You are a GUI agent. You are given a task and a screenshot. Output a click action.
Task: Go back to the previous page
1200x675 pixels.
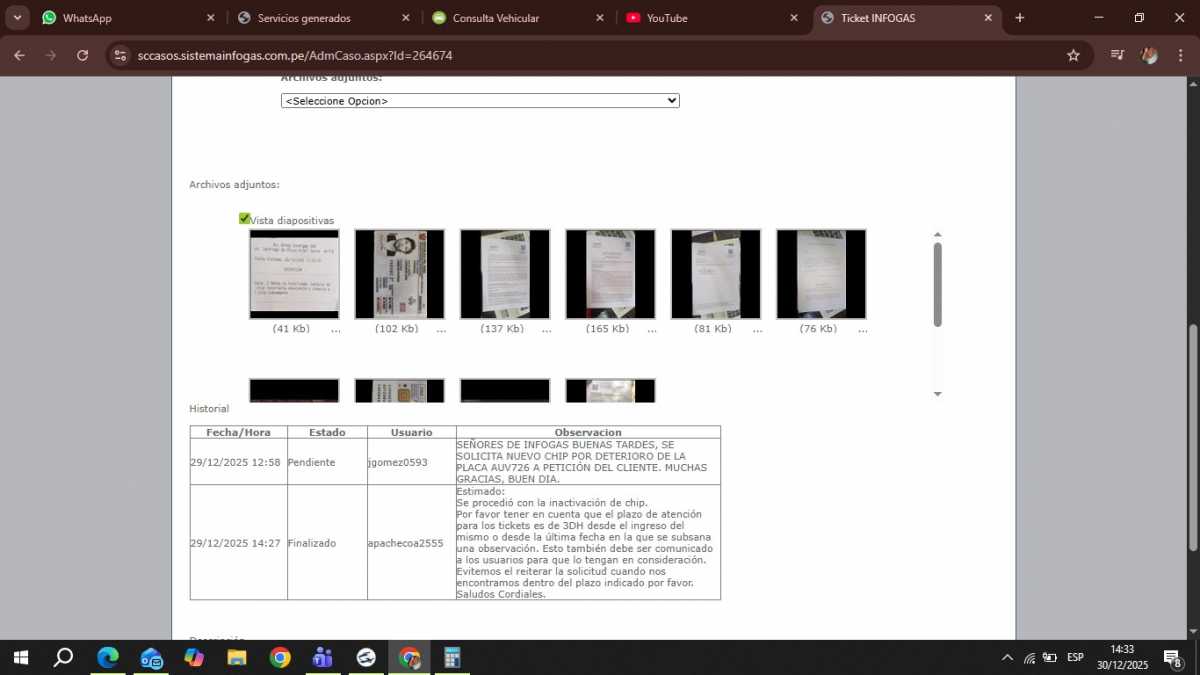(19, 56)
